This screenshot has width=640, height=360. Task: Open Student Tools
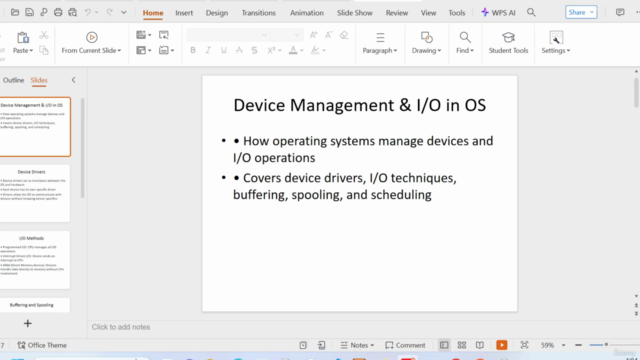click(508, 43)
